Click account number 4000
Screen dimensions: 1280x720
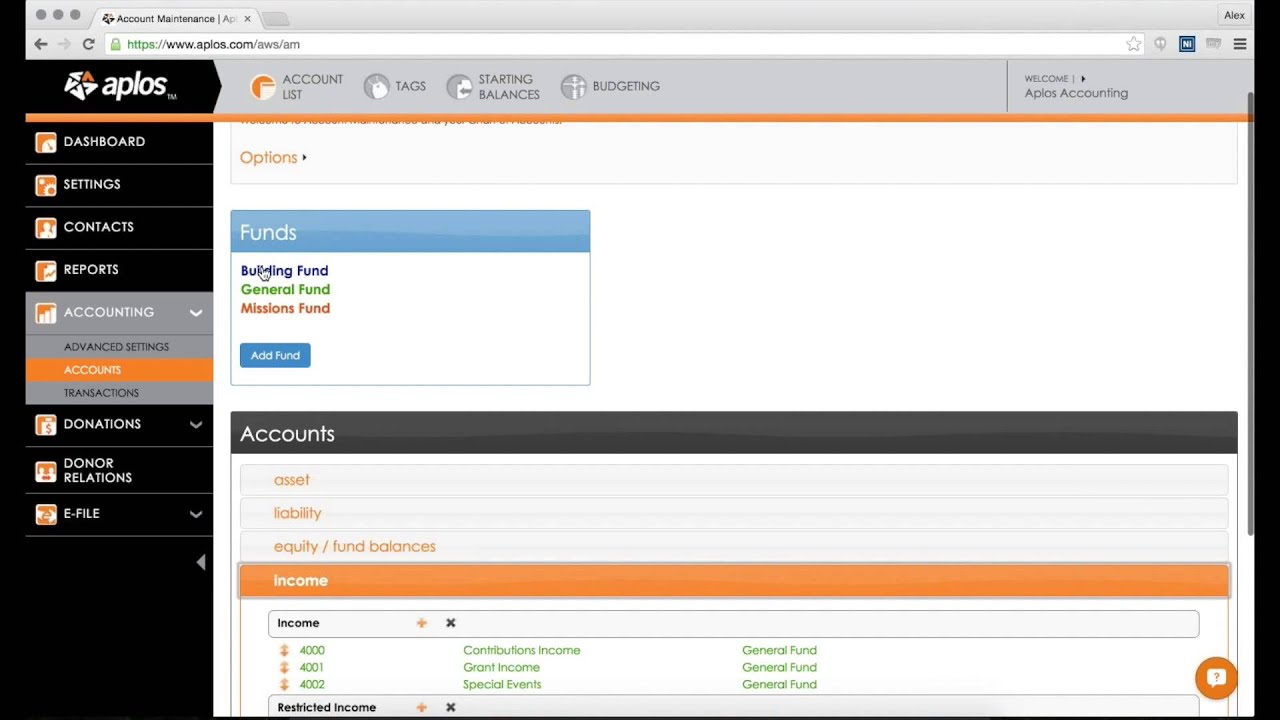(x=312, y=650)
